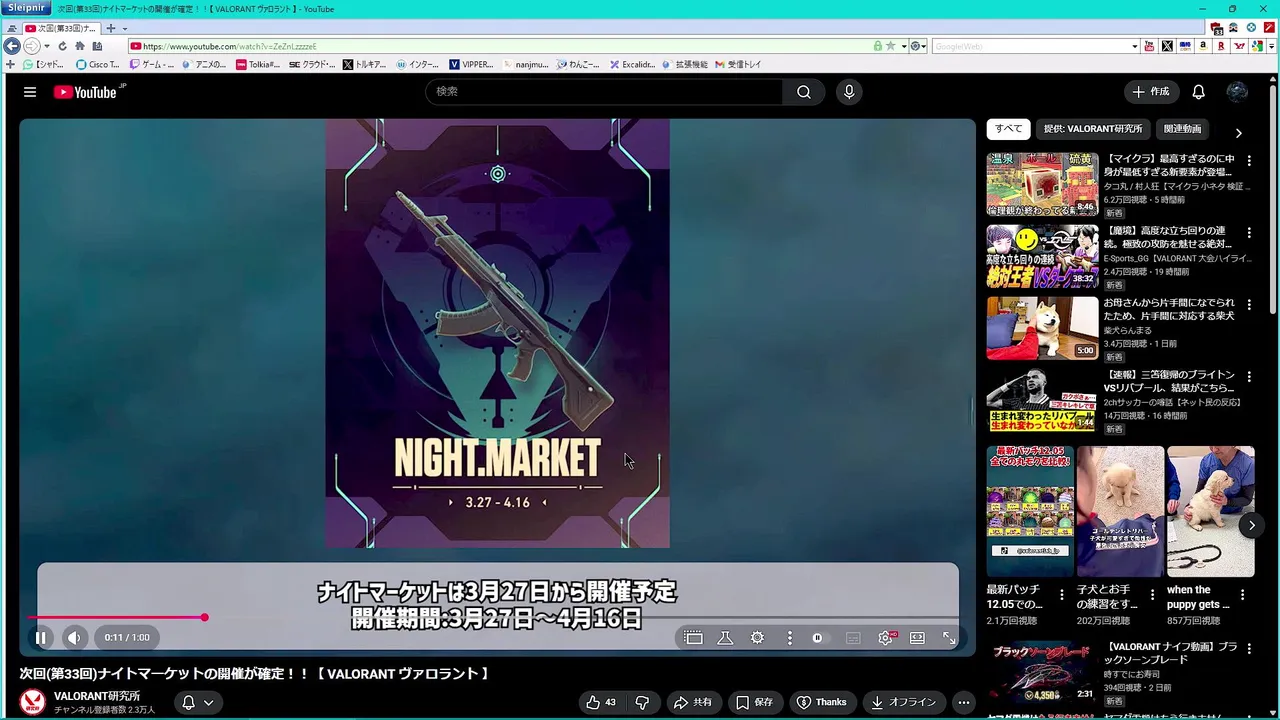Click the VALORANT研究所 channel avatar
1280x720 pixels.
(33, 702)
